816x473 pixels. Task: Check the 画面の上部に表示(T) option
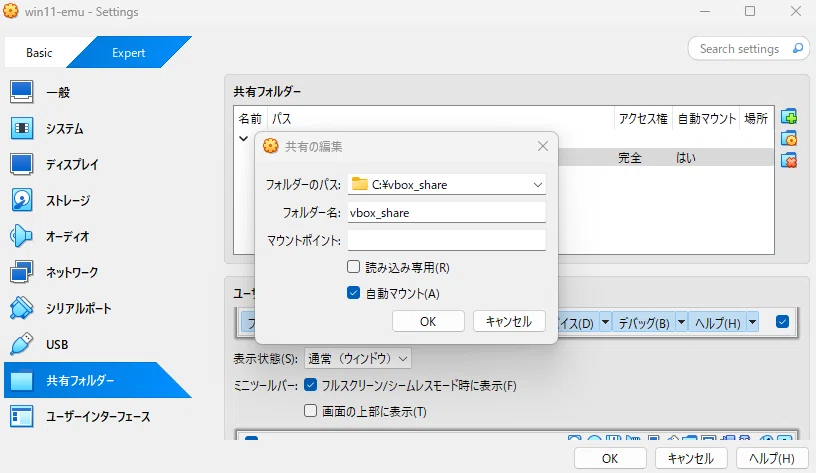310,411
